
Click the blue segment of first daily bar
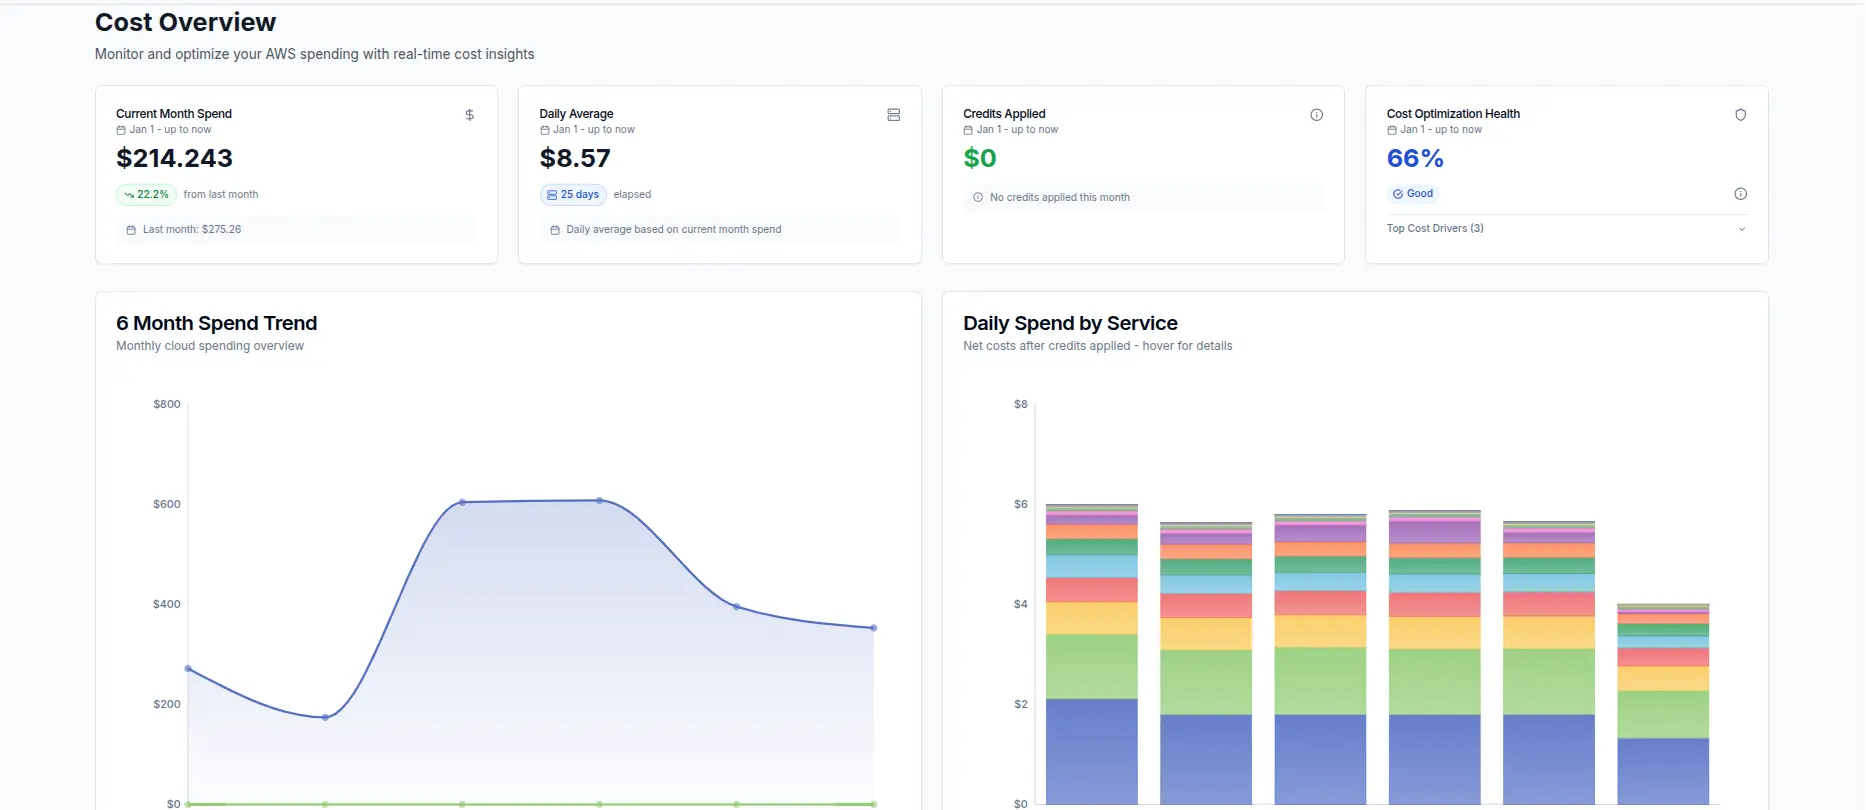tap(1091, 750)
